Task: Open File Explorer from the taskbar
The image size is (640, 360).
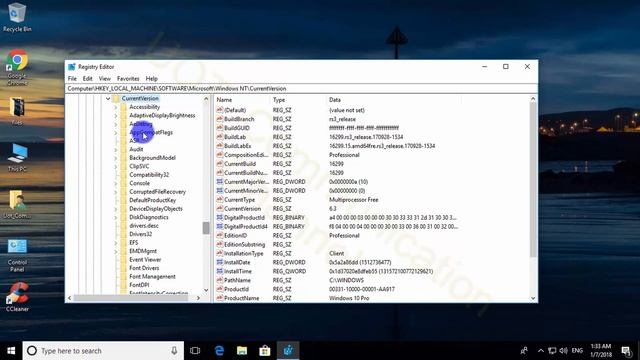Action: click(x=242, y=351)
